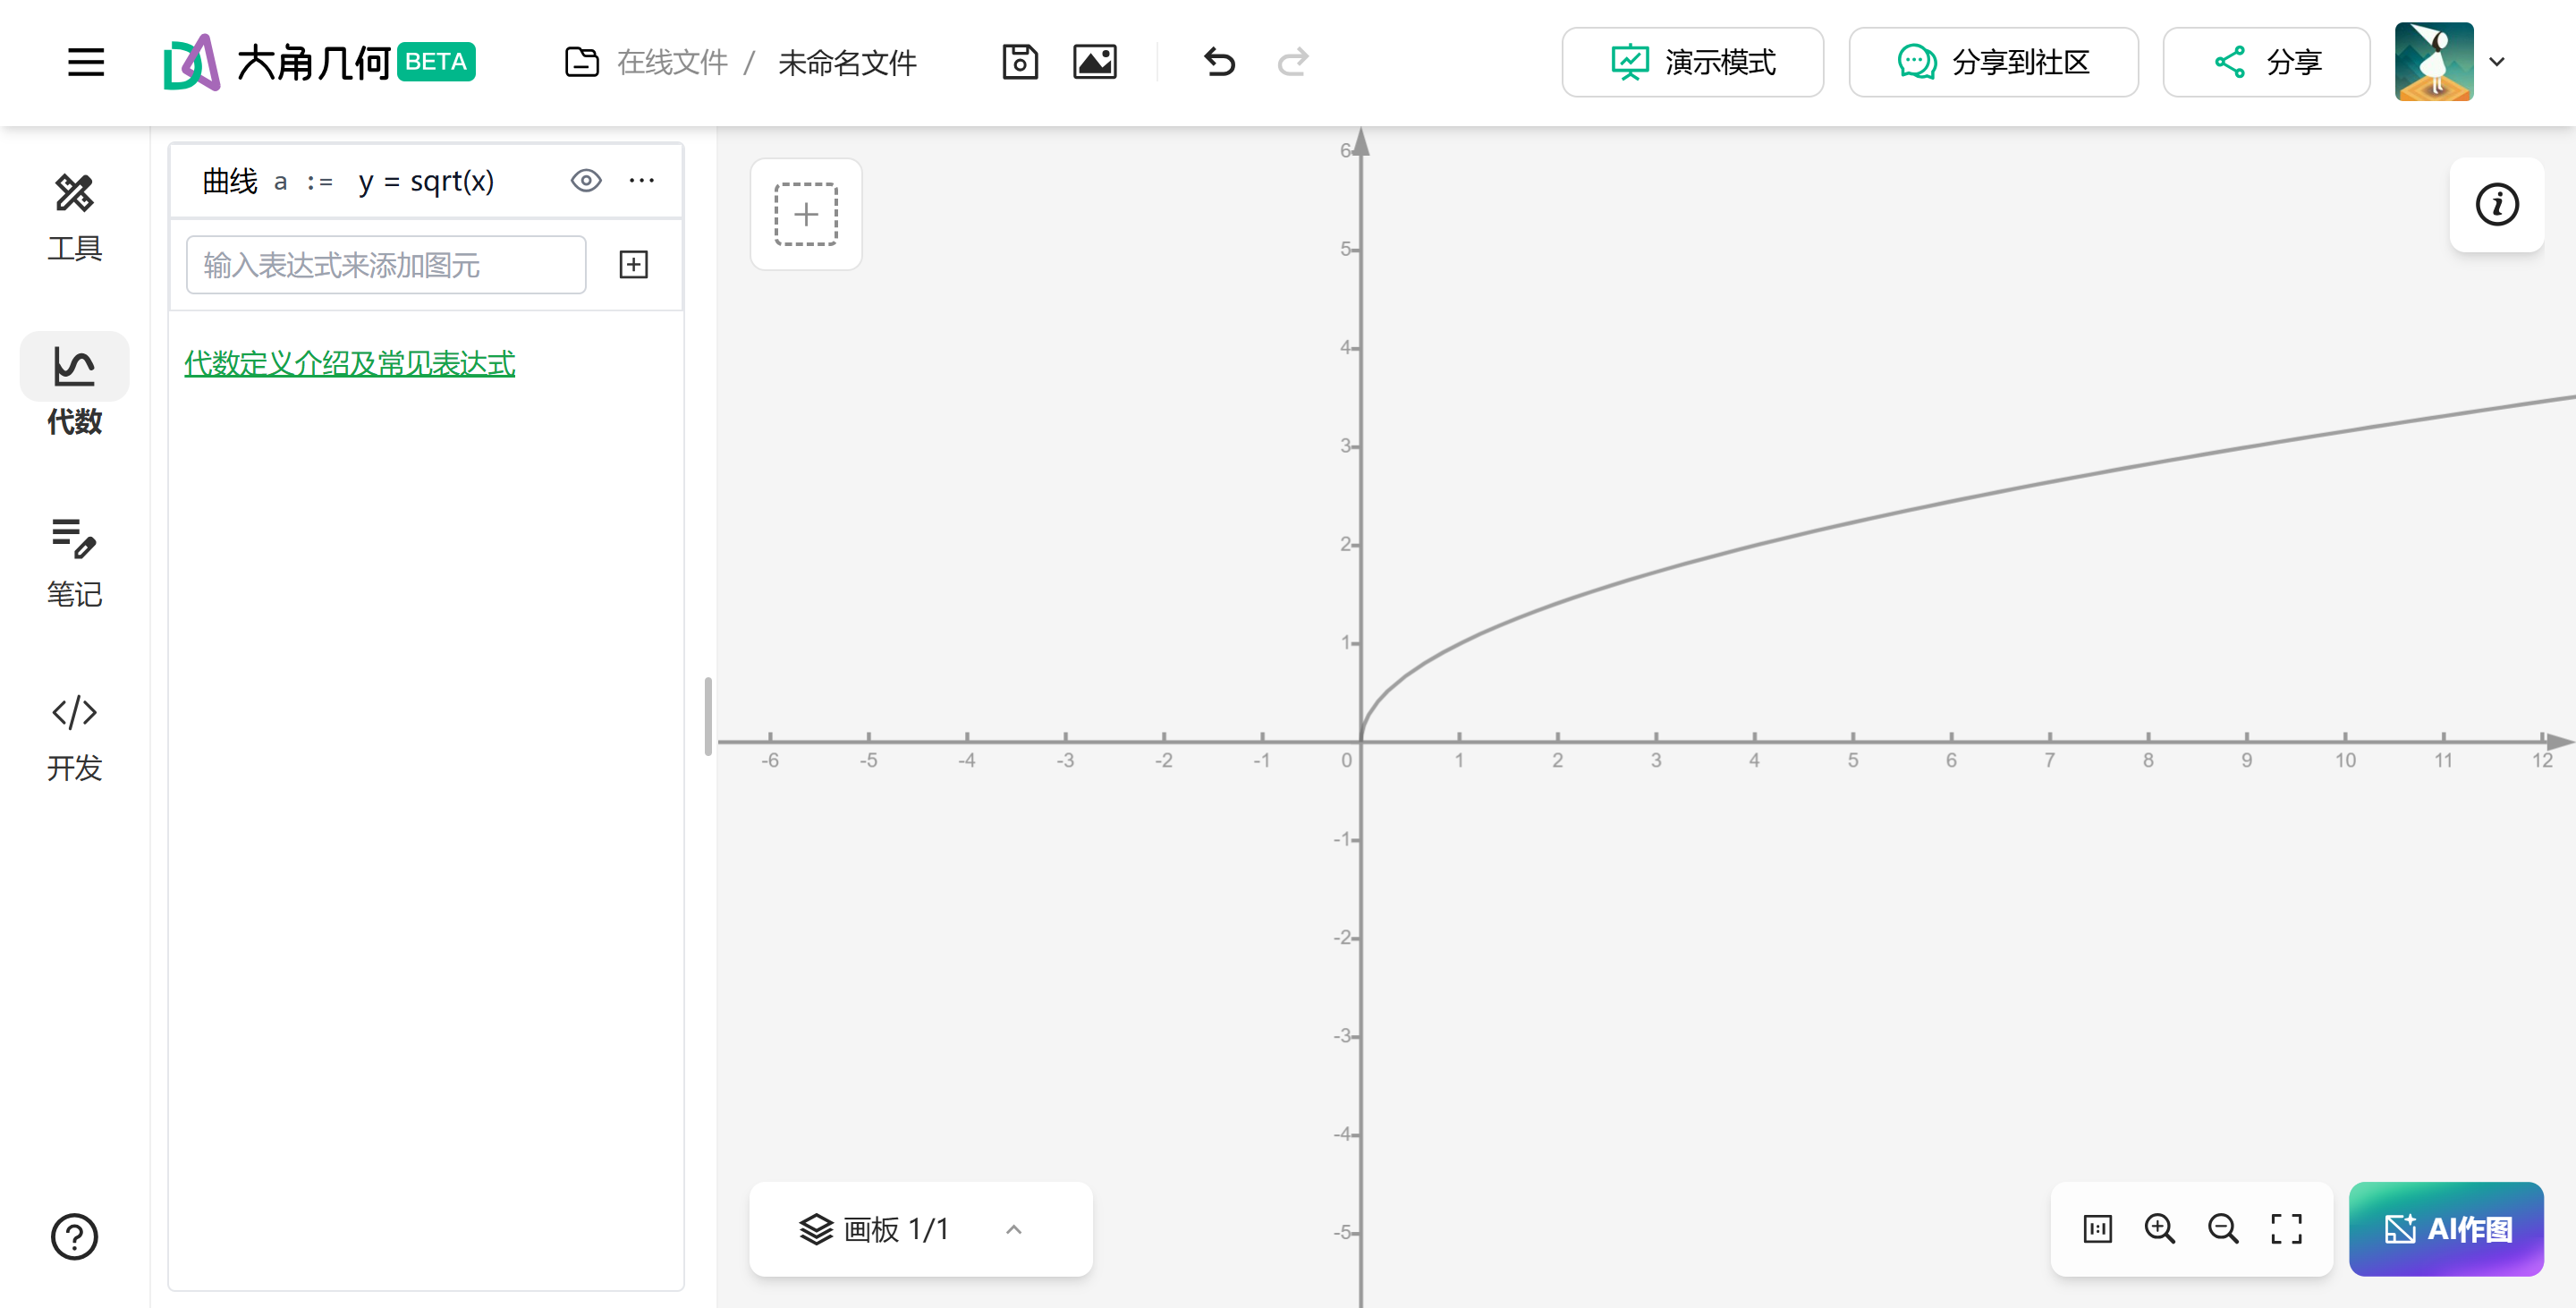The width and height of the screenshot is (2576, 1308).
Task: Open the info panel icon
Action: (x=2496, y=205)
